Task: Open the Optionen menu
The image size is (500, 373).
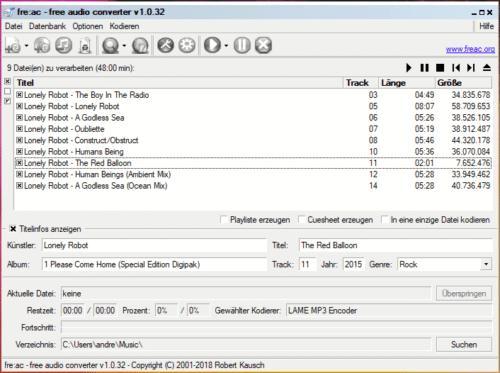Action: pos(88,26)
